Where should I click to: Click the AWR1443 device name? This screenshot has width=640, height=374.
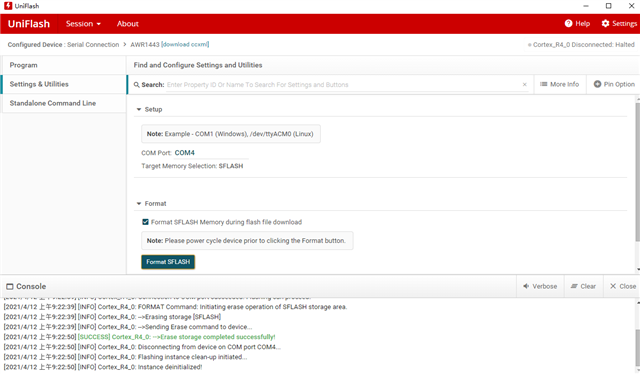pyautogui.click(x=144, y=45)
